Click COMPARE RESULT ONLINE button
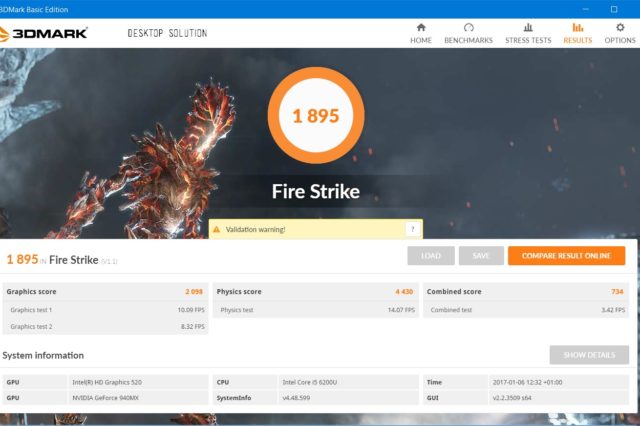Viewport: 640px width, 426px height. 567,256
